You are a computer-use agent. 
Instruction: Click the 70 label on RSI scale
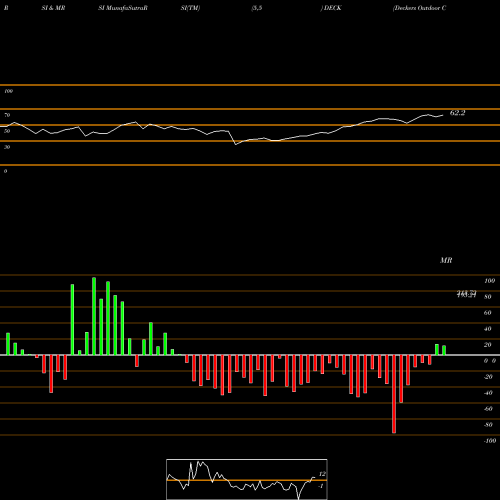point(7,115)
